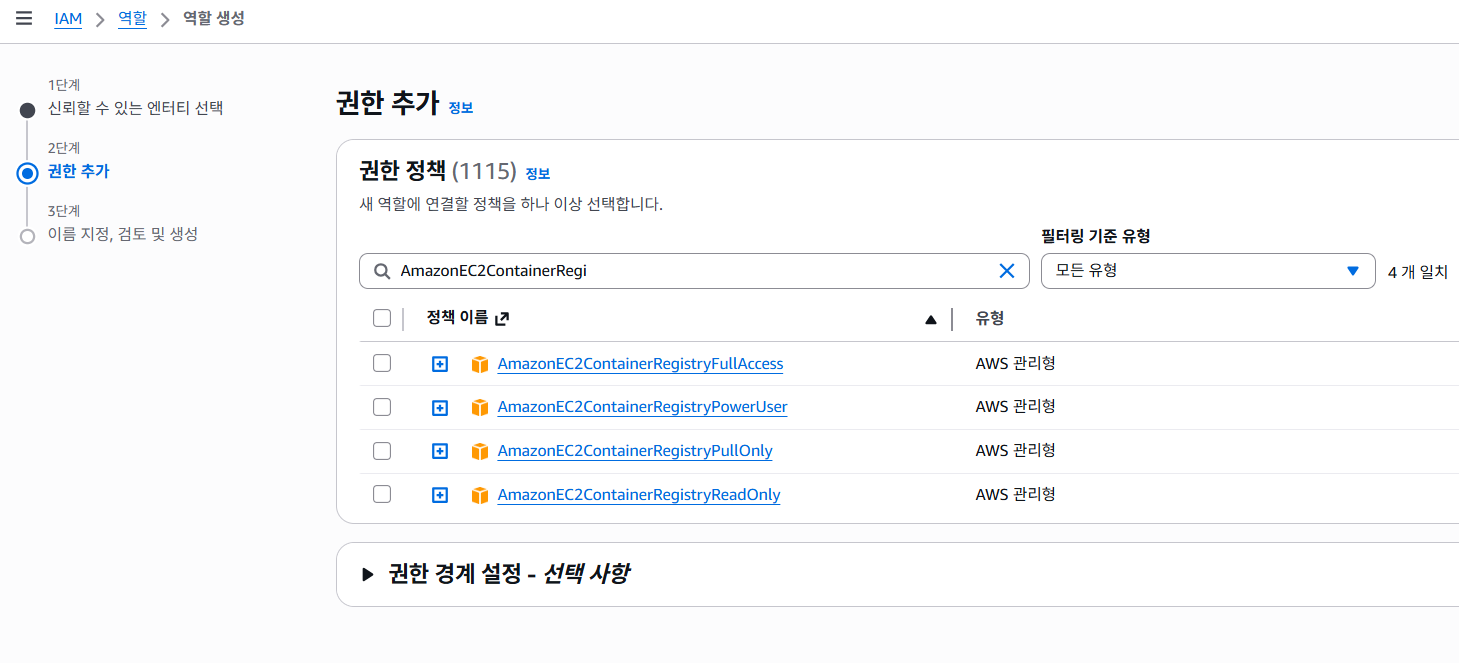Click AWS 관리형 type in FullAccess row
This screenshot has height=663, width=1459.
tap(1016, 363)
